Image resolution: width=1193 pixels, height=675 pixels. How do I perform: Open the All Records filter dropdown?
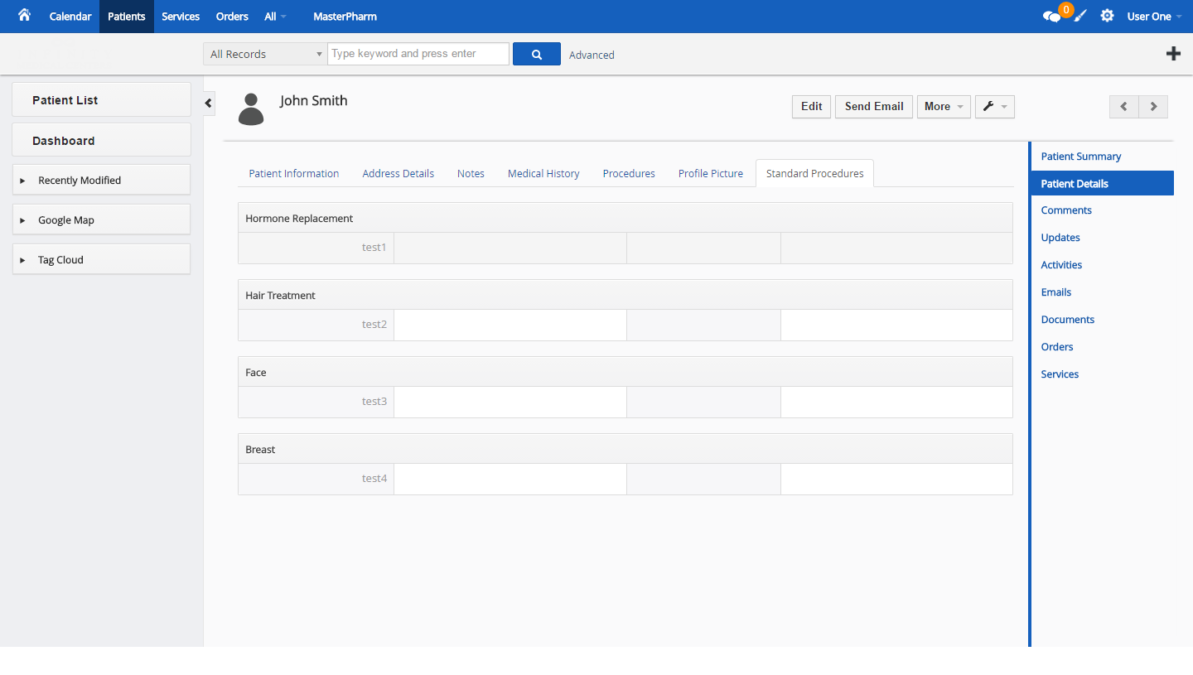point(263,53)
